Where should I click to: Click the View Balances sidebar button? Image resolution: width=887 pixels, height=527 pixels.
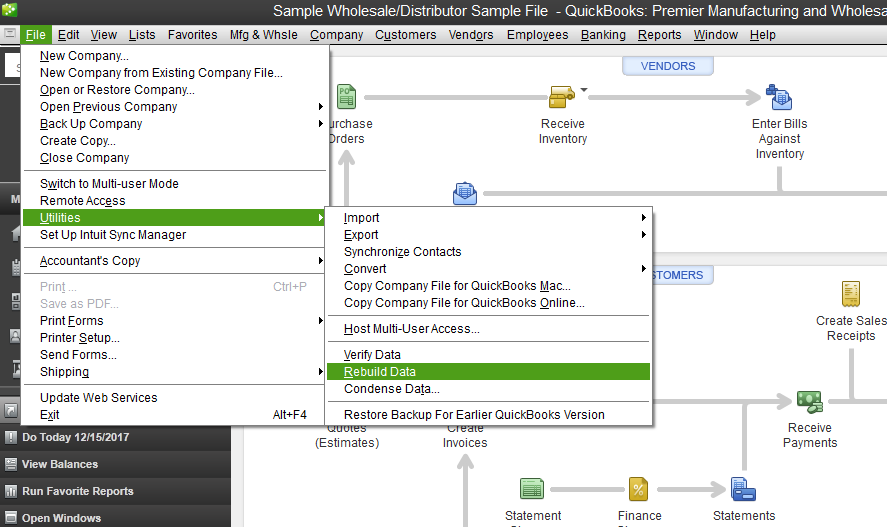pos(60,464)
